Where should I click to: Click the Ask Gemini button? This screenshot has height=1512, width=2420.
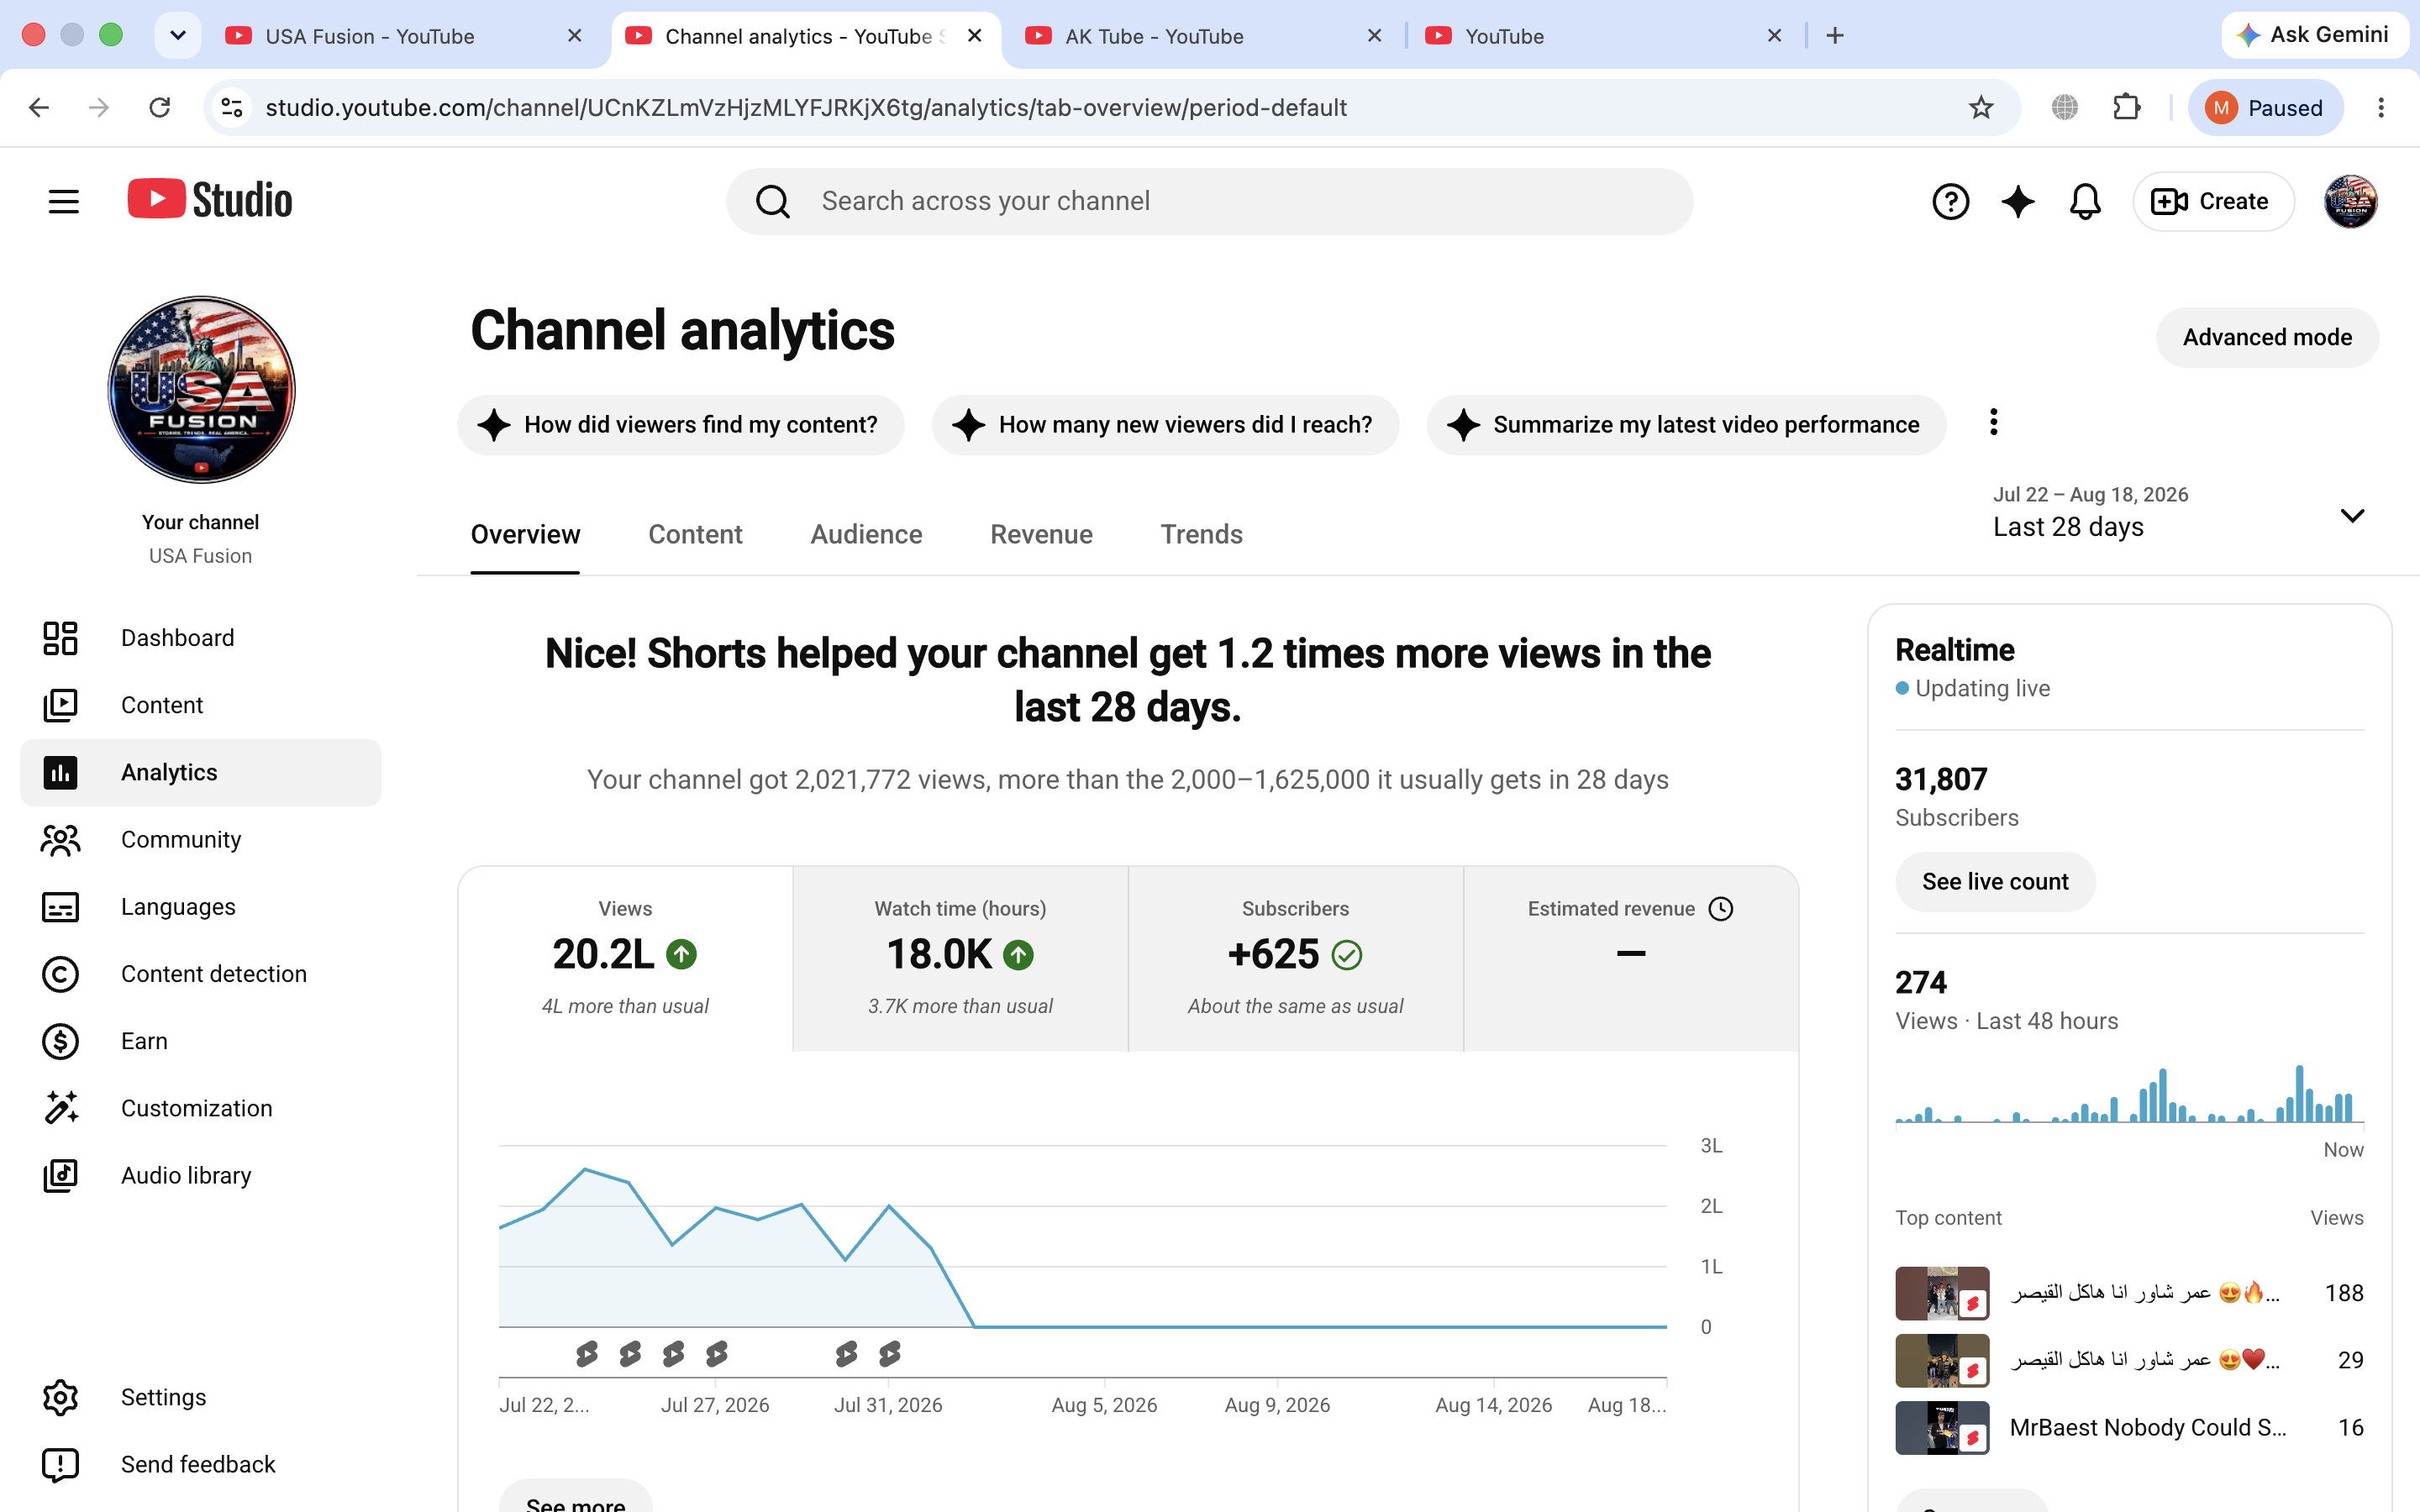(x=2313, y=35)
